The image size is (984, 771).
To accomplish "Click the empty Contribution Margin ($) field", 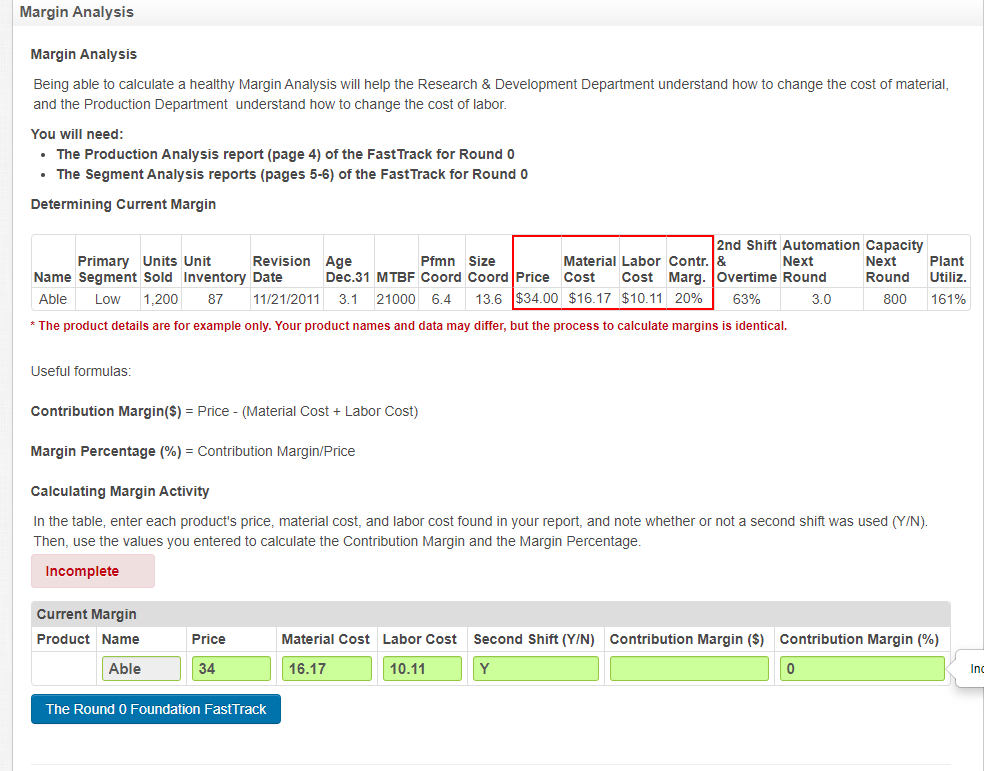I will [688, 668].
